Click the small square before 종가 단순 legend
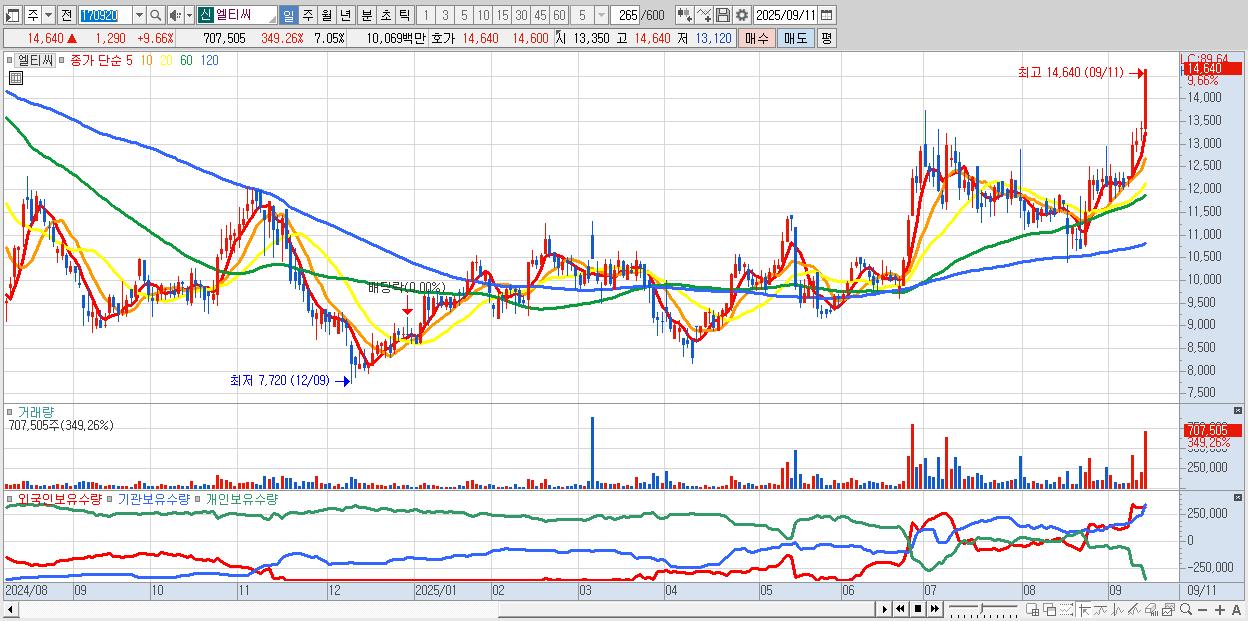The width and height of the screenshot is (1248, 621). (61, 60)
